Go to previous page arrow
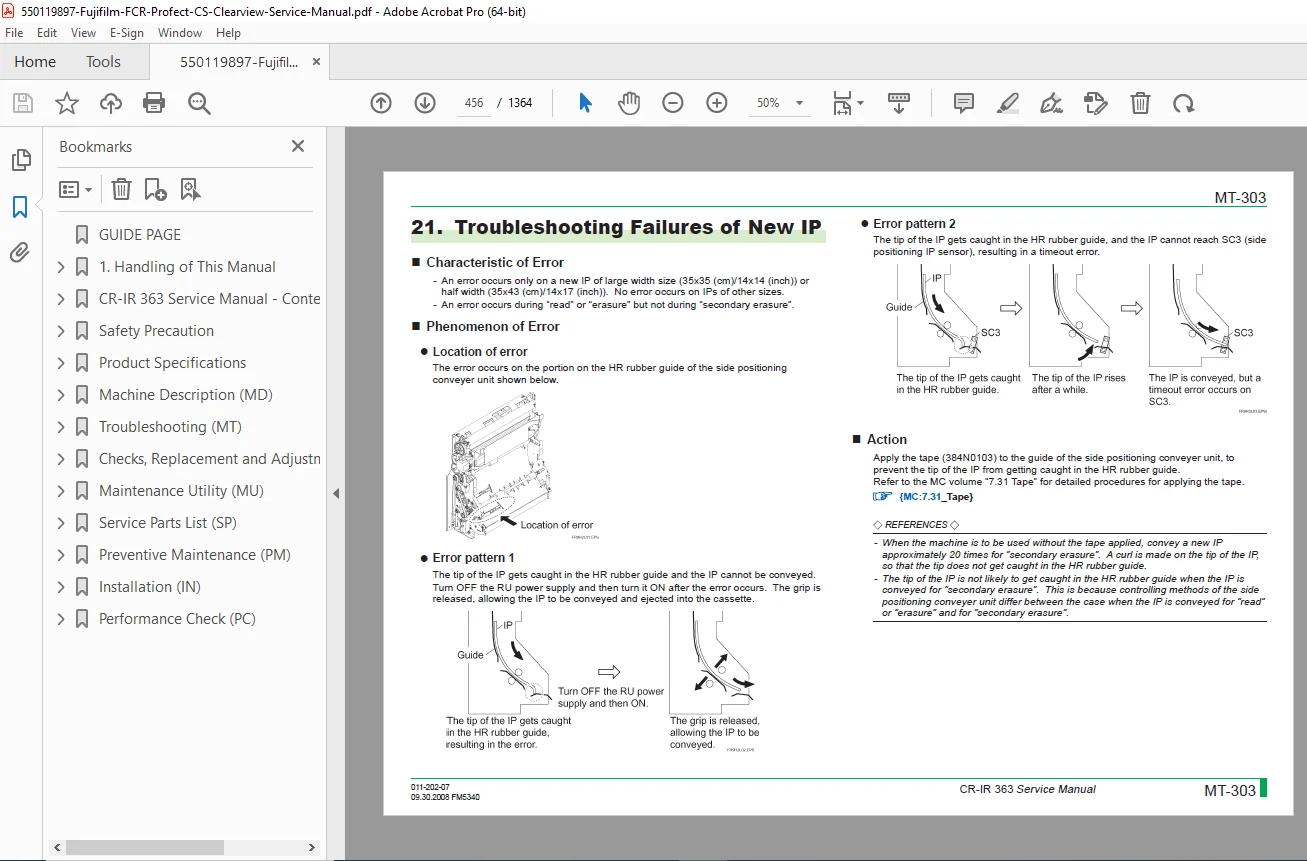 point(381,103)
